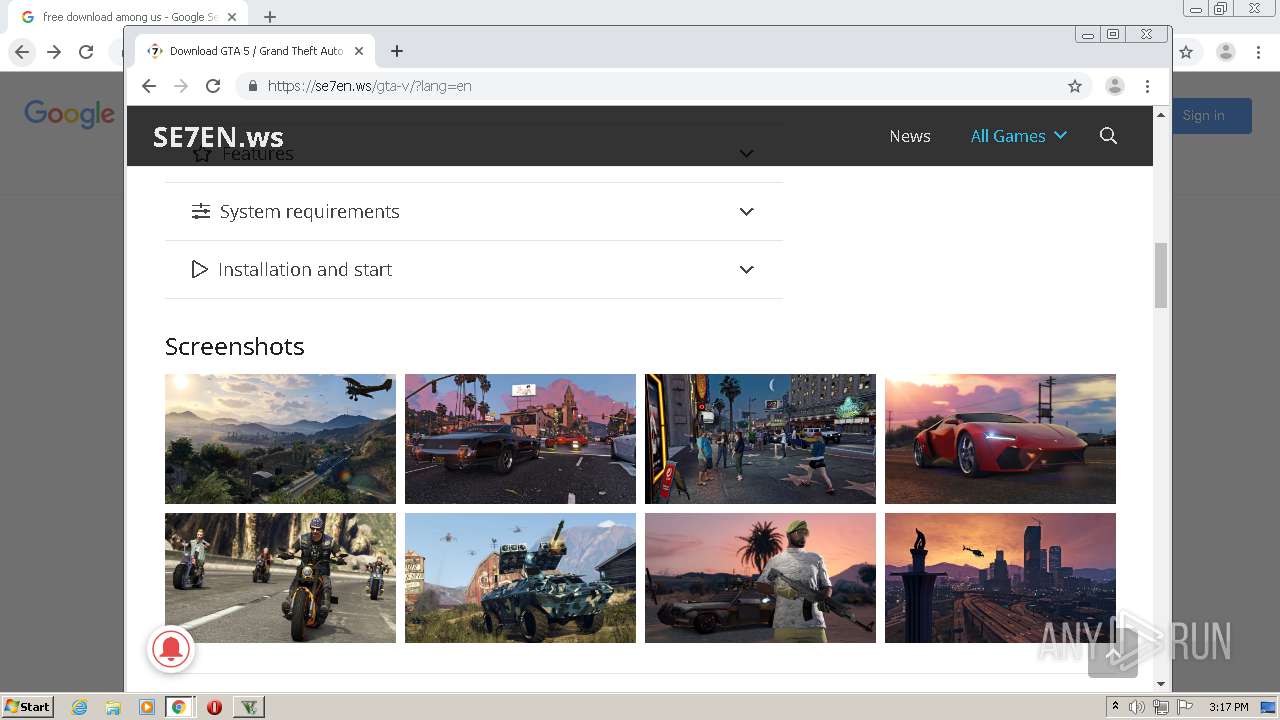
Task: Reload the SE7EN.ws page
Action: pos(213,86)
